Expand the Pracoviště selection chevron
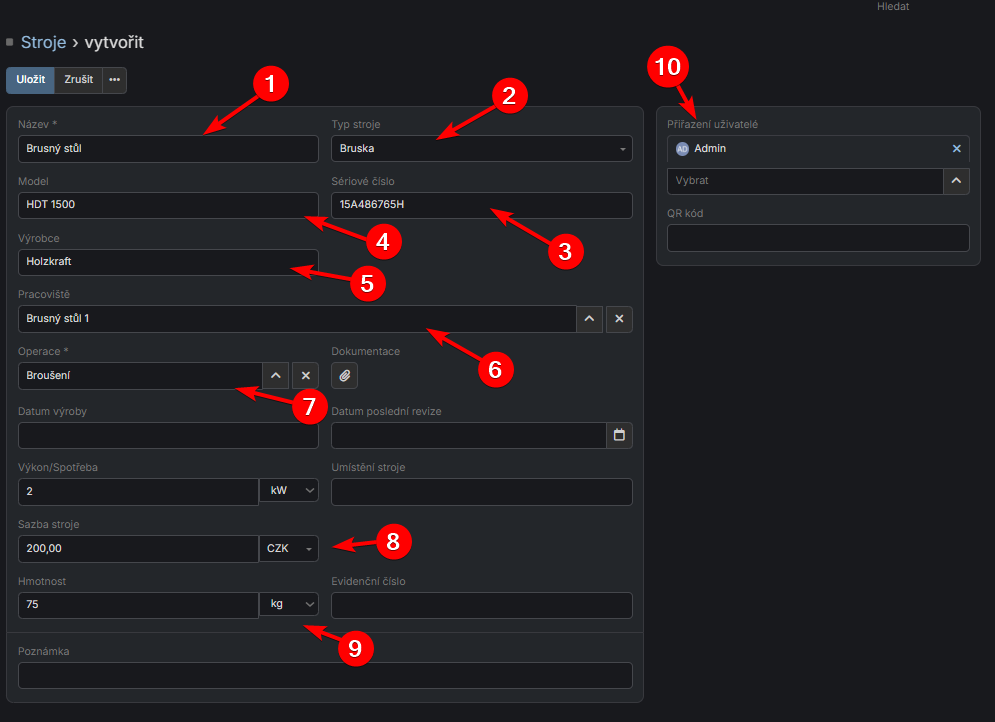This screenshot has width=995, height=722. click(x=589, y=319)
